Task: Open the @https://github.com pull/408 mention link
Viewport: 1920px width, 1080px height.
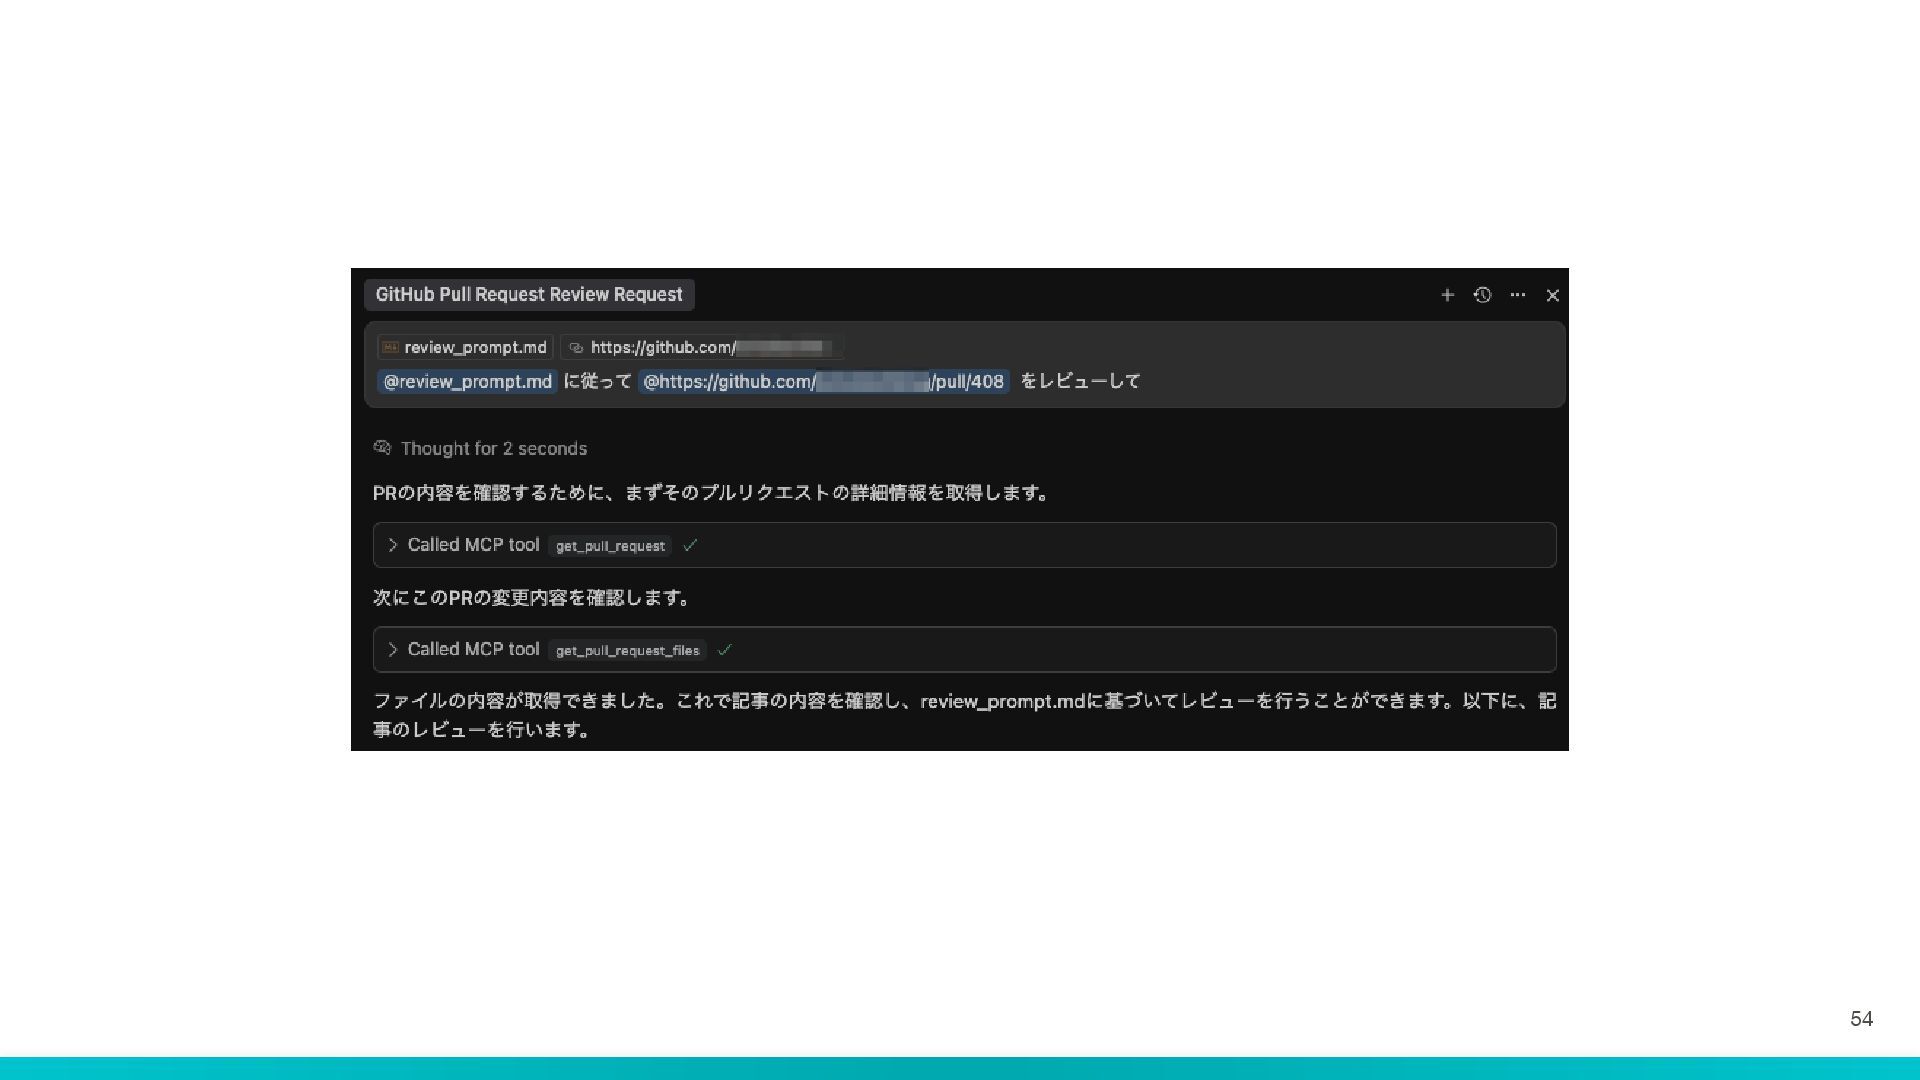Action: pyautogui.click(x=823, y=382)
